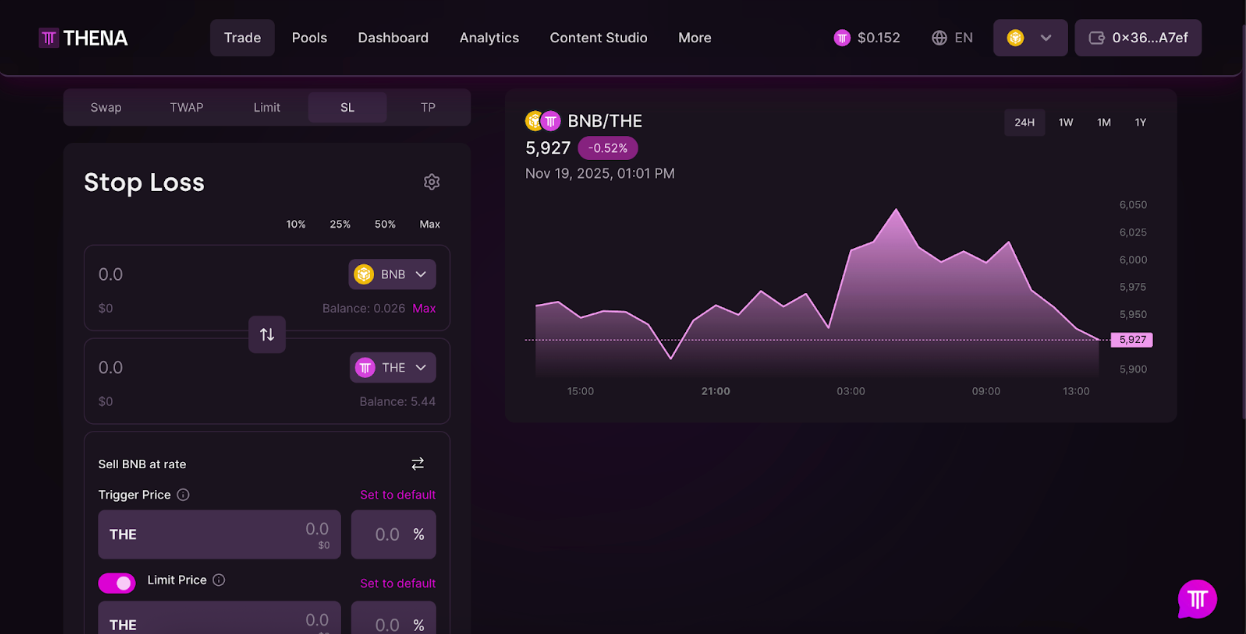Click the connected wallet 0x36...A7ef button
1246x634 pixels.
click(x=1138, y=37)
